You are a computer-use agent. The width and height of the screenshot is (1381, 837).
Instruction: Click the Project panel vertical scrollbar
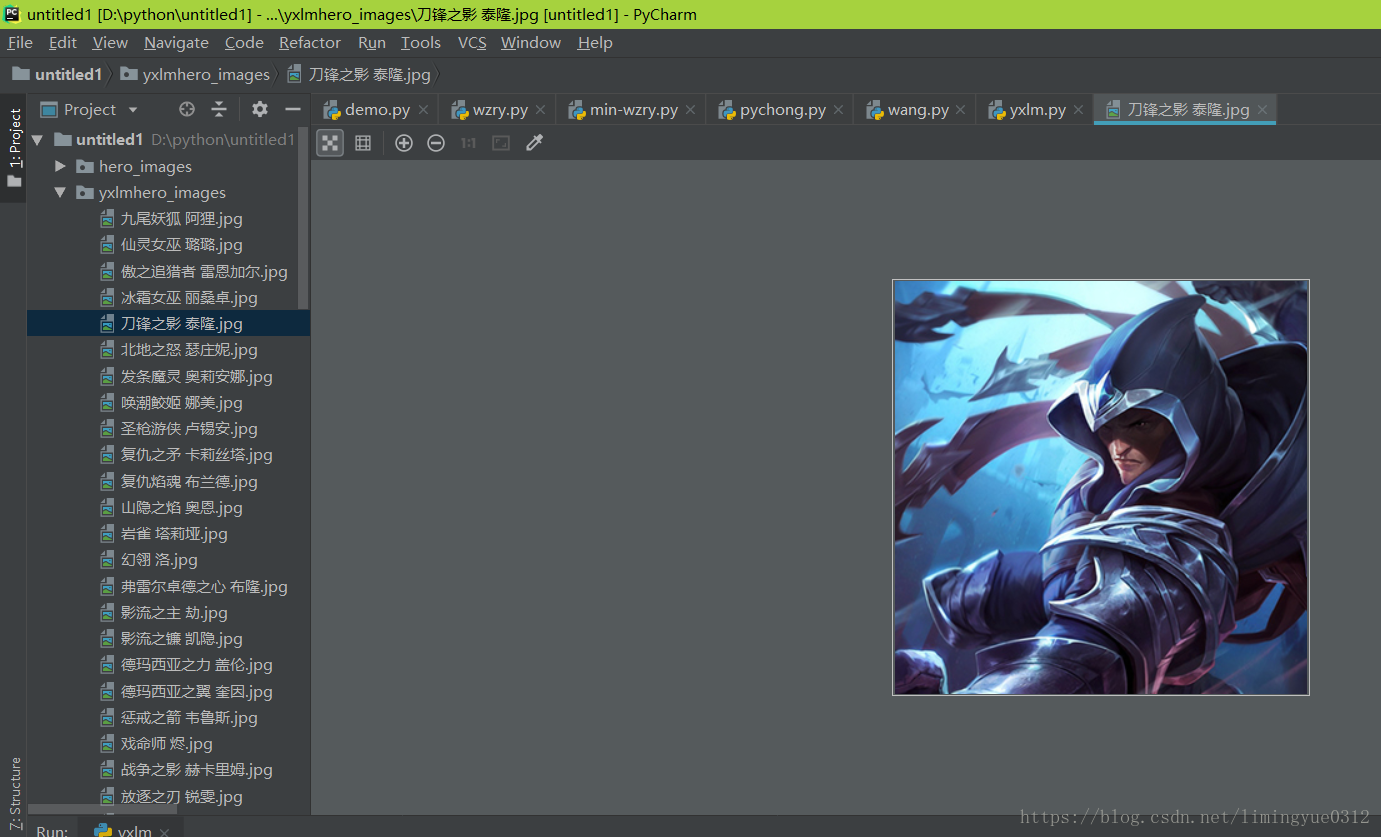click(x=303, y=217)
